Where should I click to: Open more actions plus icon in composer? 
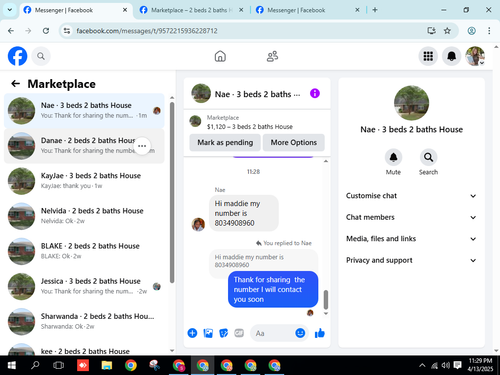point(192,333)
